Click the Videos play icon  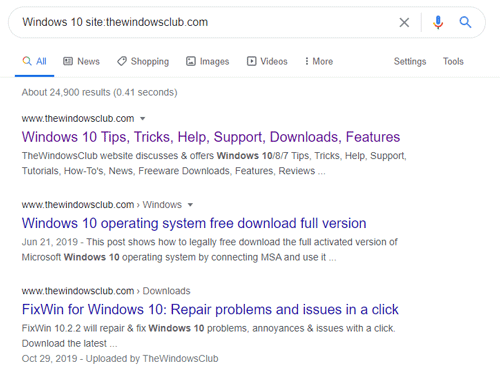251,61
